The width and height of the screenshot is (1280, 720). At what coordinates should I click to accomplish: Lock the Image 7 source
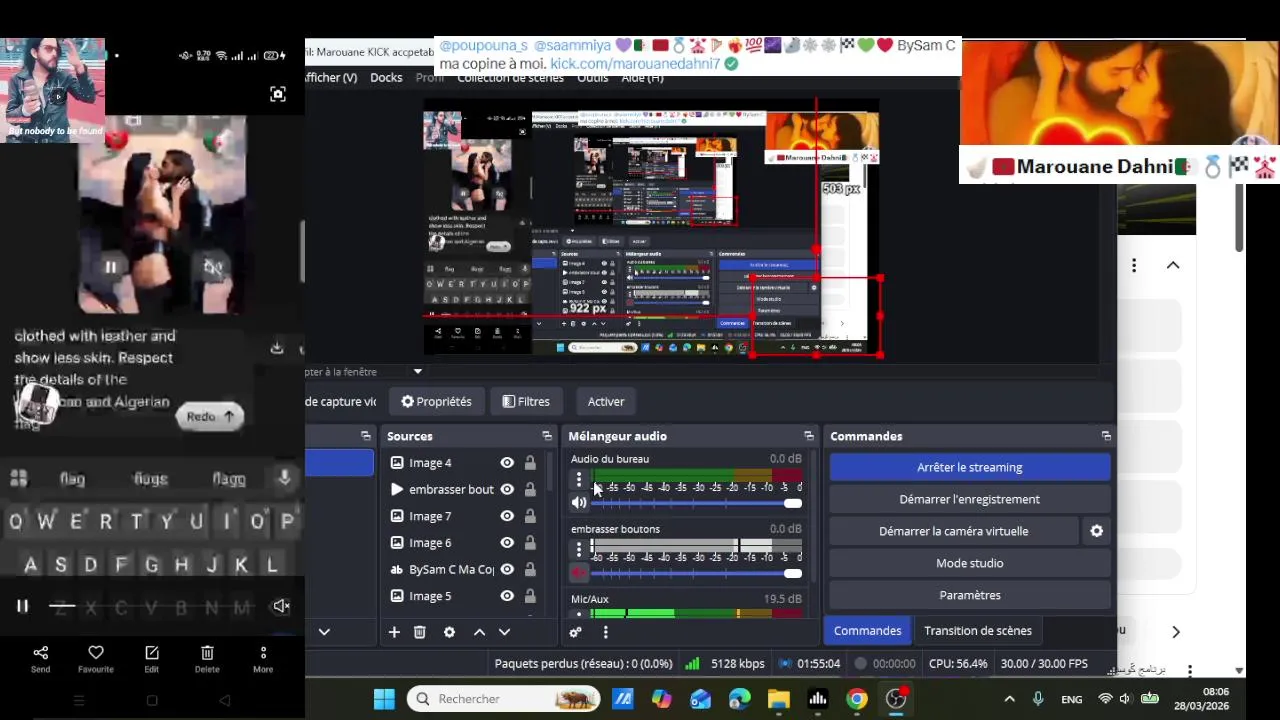pos(530,516)
